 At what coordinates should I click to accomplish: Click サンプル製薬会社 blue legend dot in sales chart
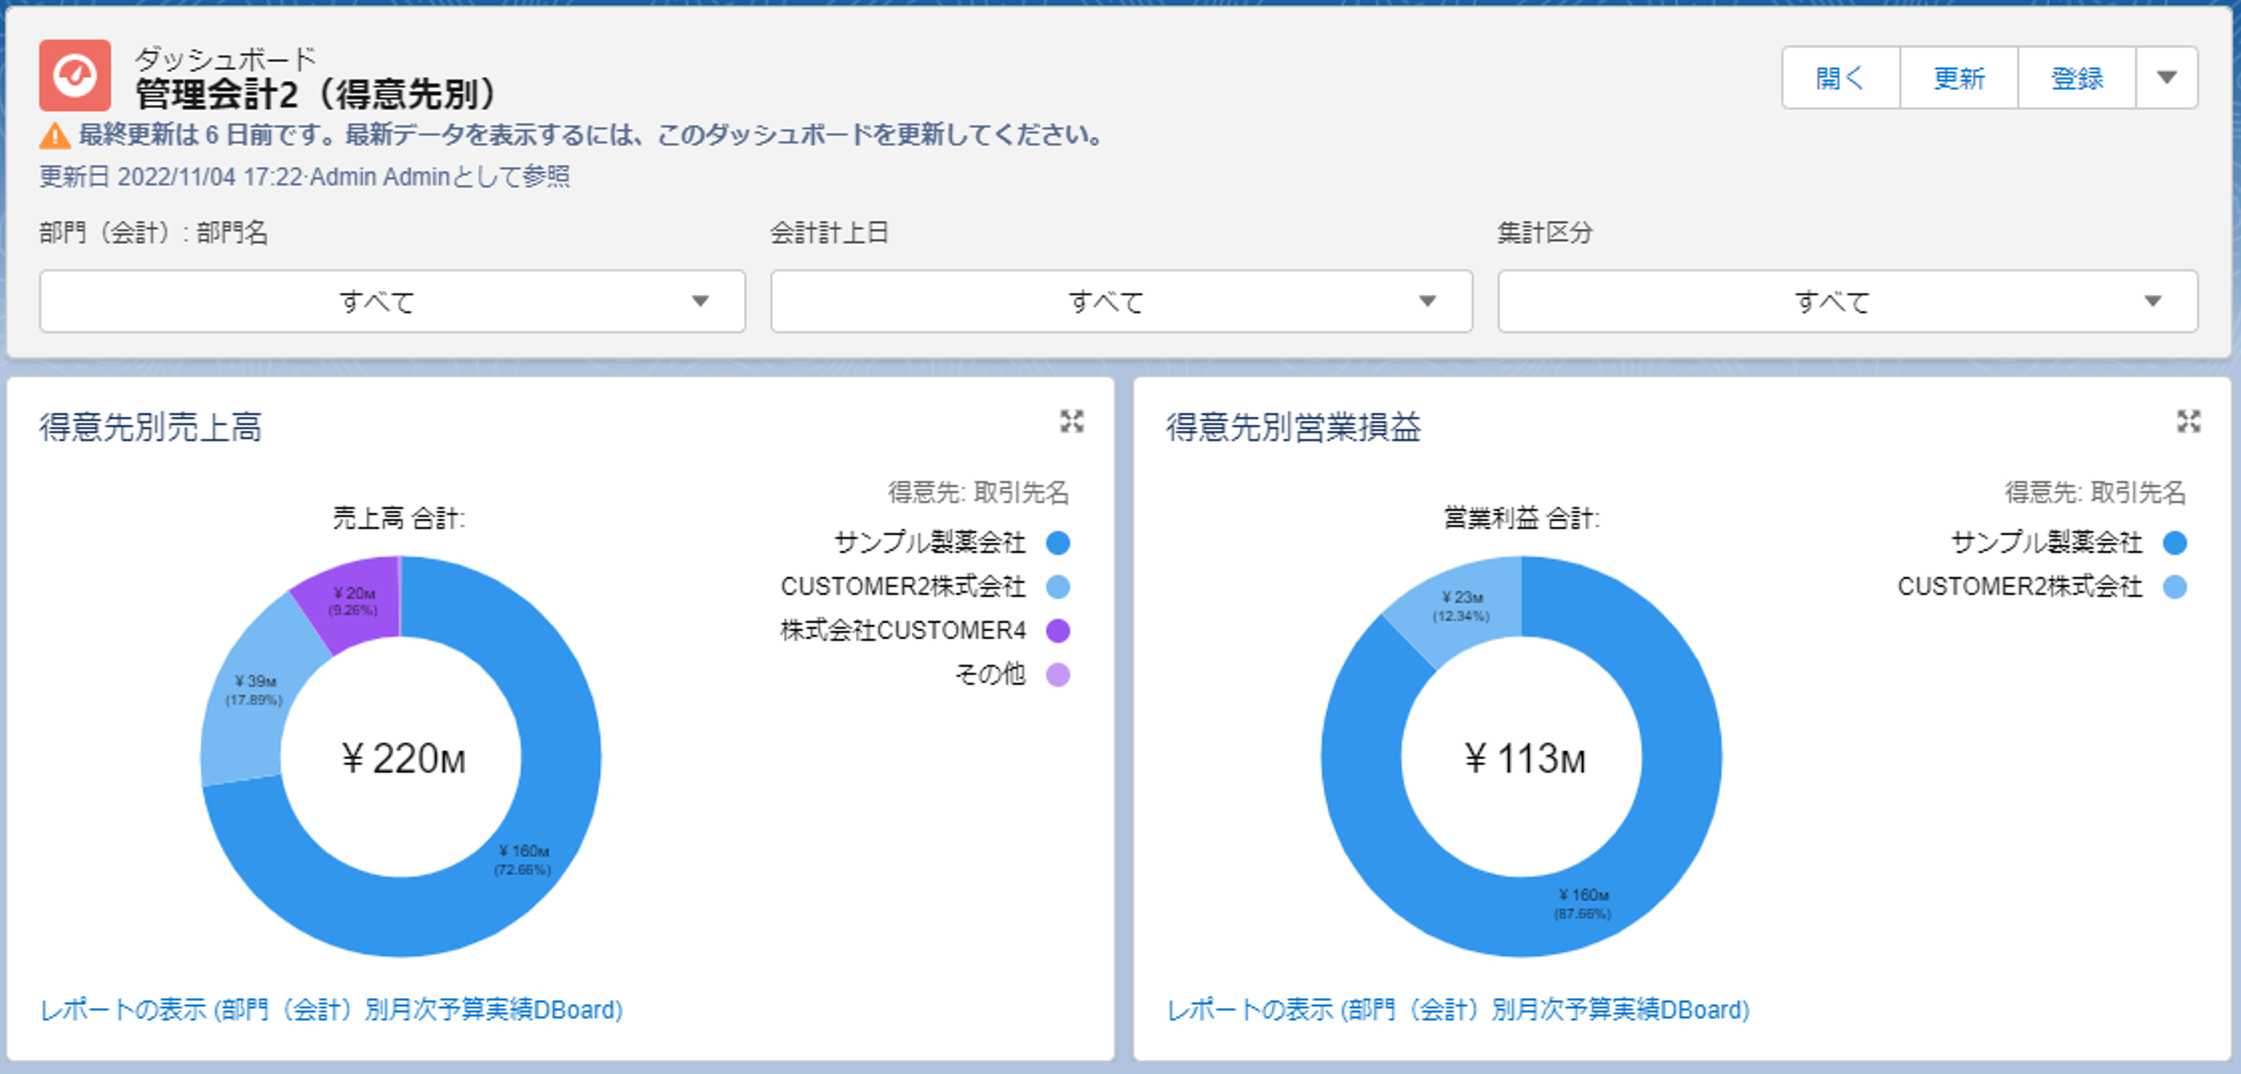point(1057,543)
